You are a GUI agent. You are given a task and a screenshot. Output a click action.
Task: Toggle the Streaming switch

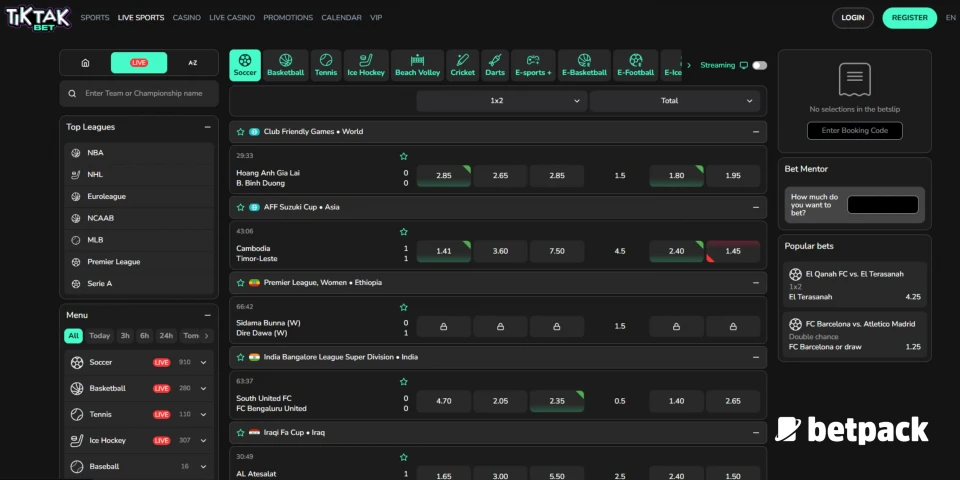(759, 65)
